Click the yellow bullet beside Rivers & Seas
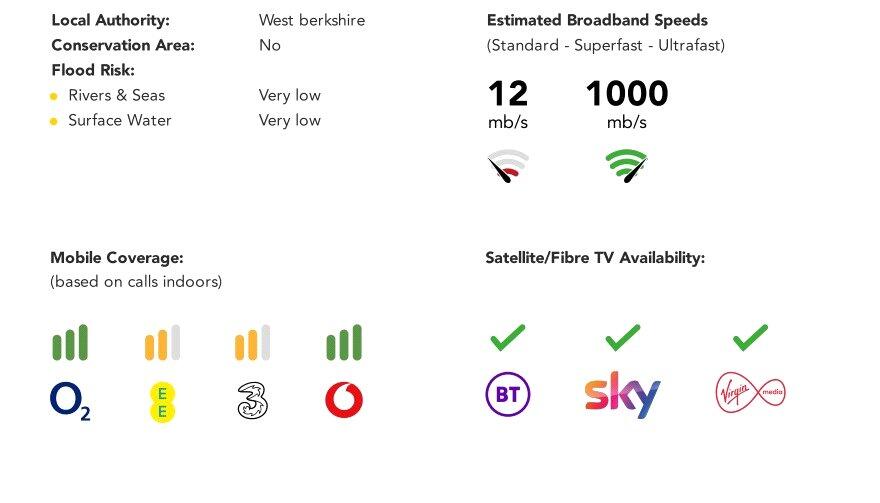Viewport: 880px width, 503px height. [x=53, y=96]
